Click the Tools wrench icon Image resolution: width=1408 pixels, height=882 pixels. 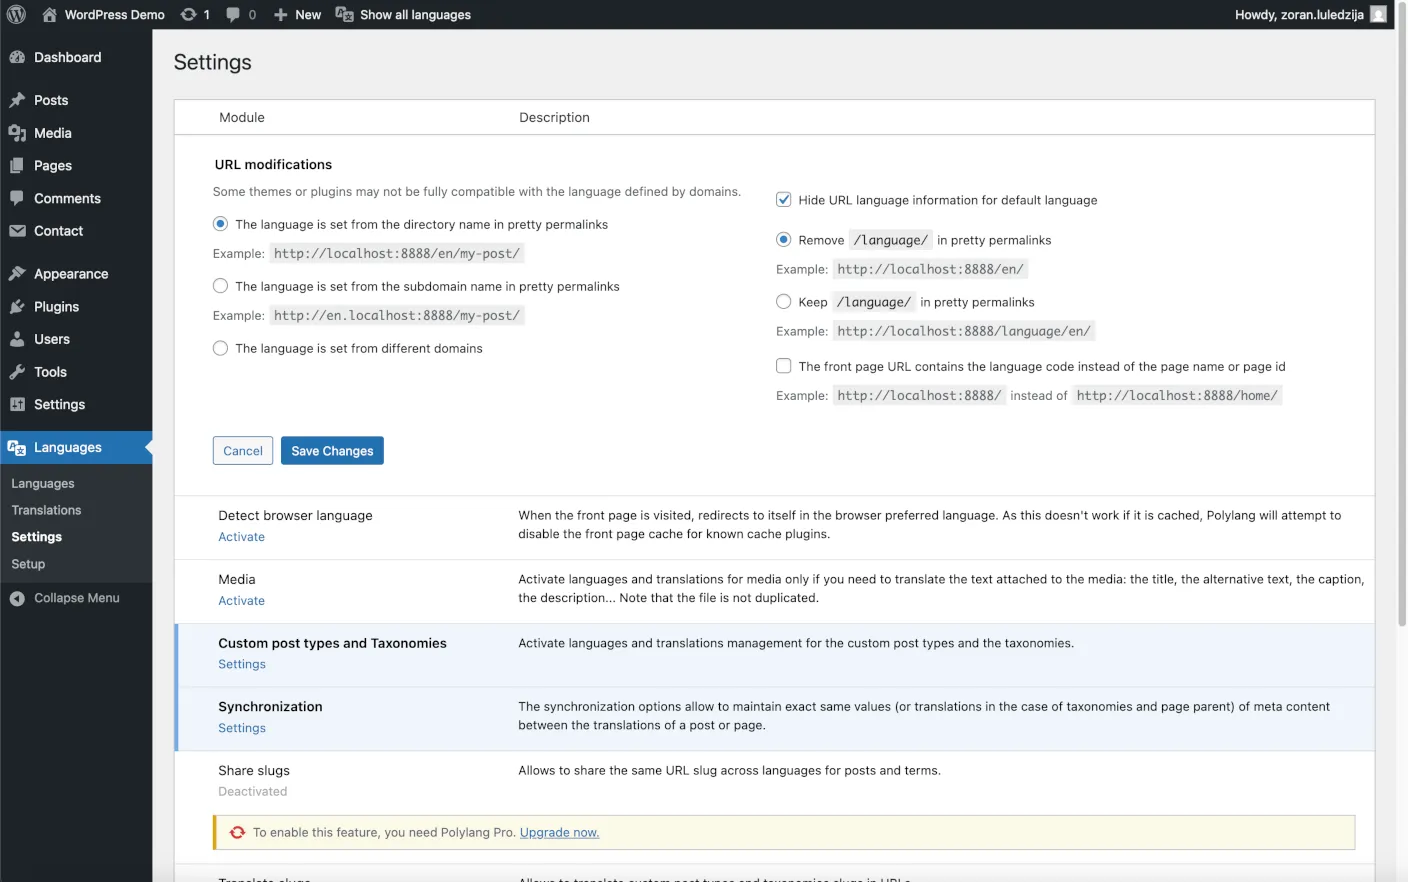click(x=17, y=372)
